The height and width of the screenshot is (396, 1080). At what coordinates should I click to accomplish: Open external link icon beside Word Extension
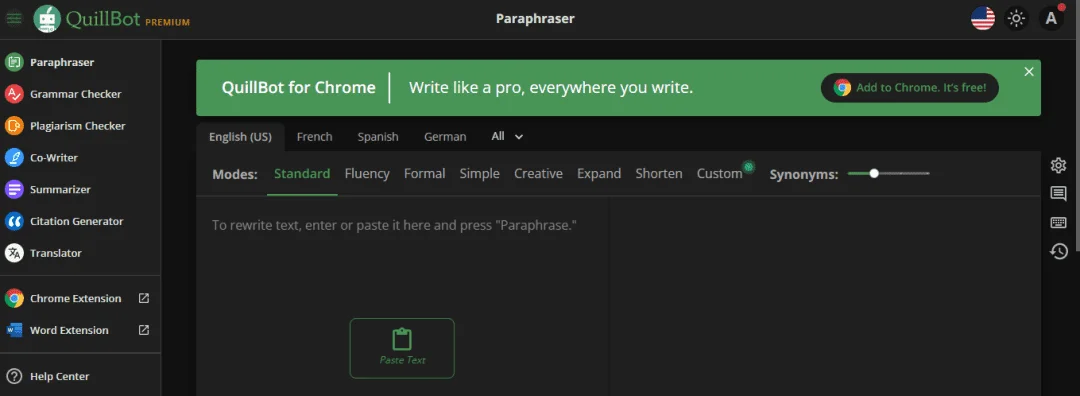click(x=143, y=330)
